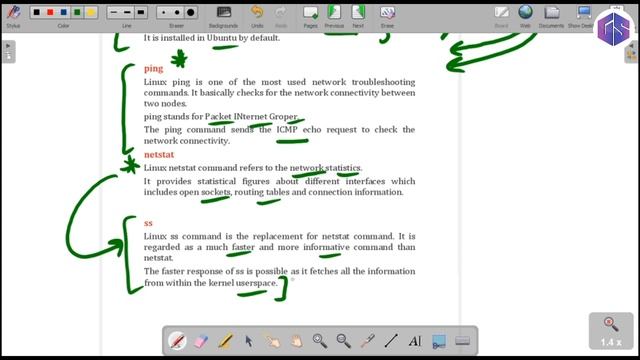Choose the medium line width

point(127,12)
